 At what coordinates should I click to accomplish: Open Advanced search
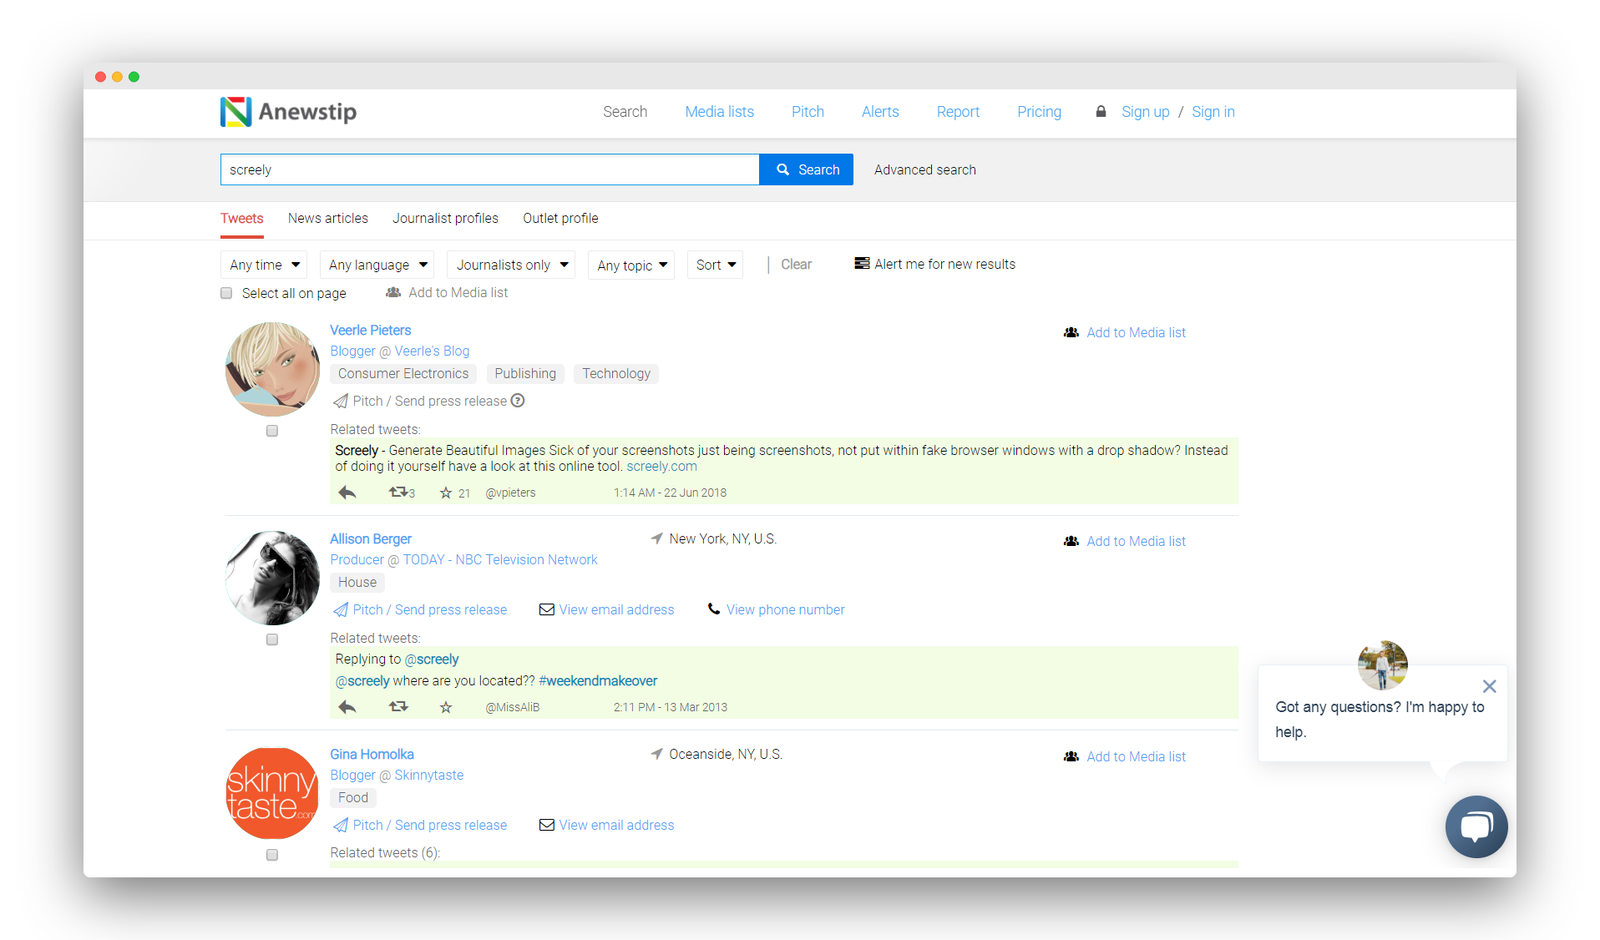(x=925, y=170)
